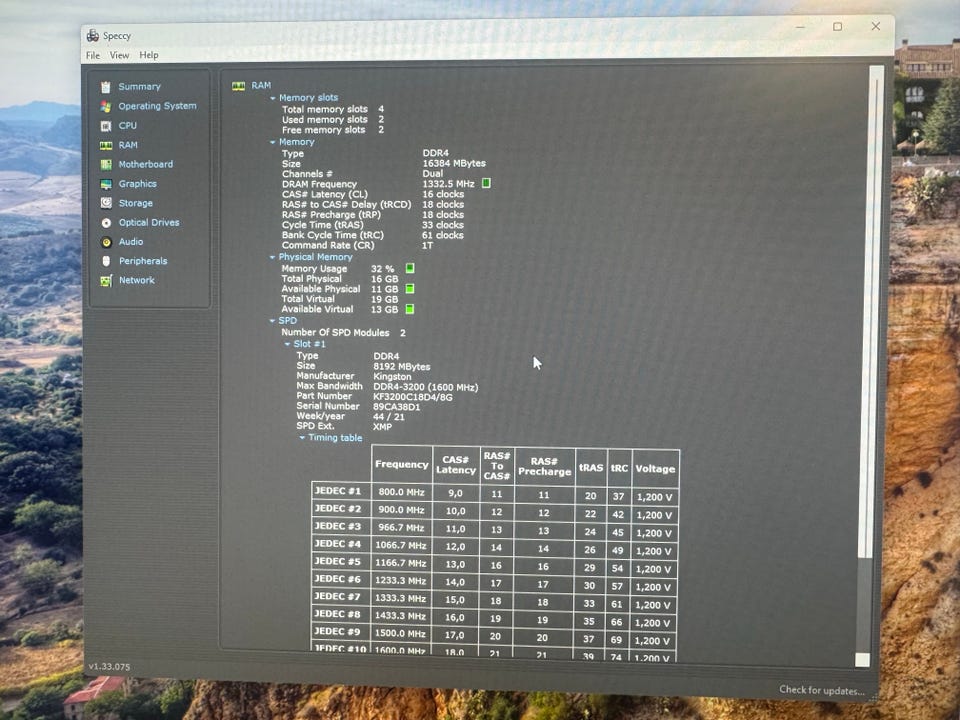Click the Frequency column header
Image resolution: width=960 pixels, height=720 pixels.
[402, 465]
